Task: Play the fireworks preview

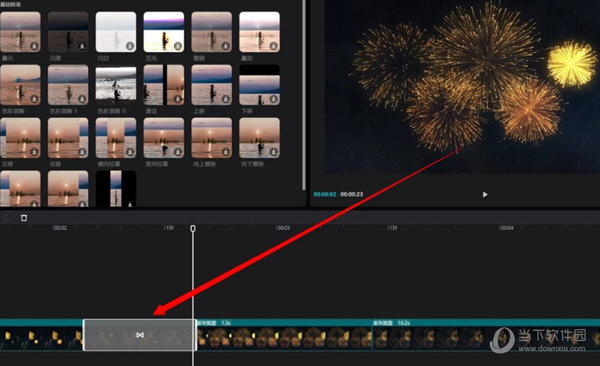Action: pos(485,194)
